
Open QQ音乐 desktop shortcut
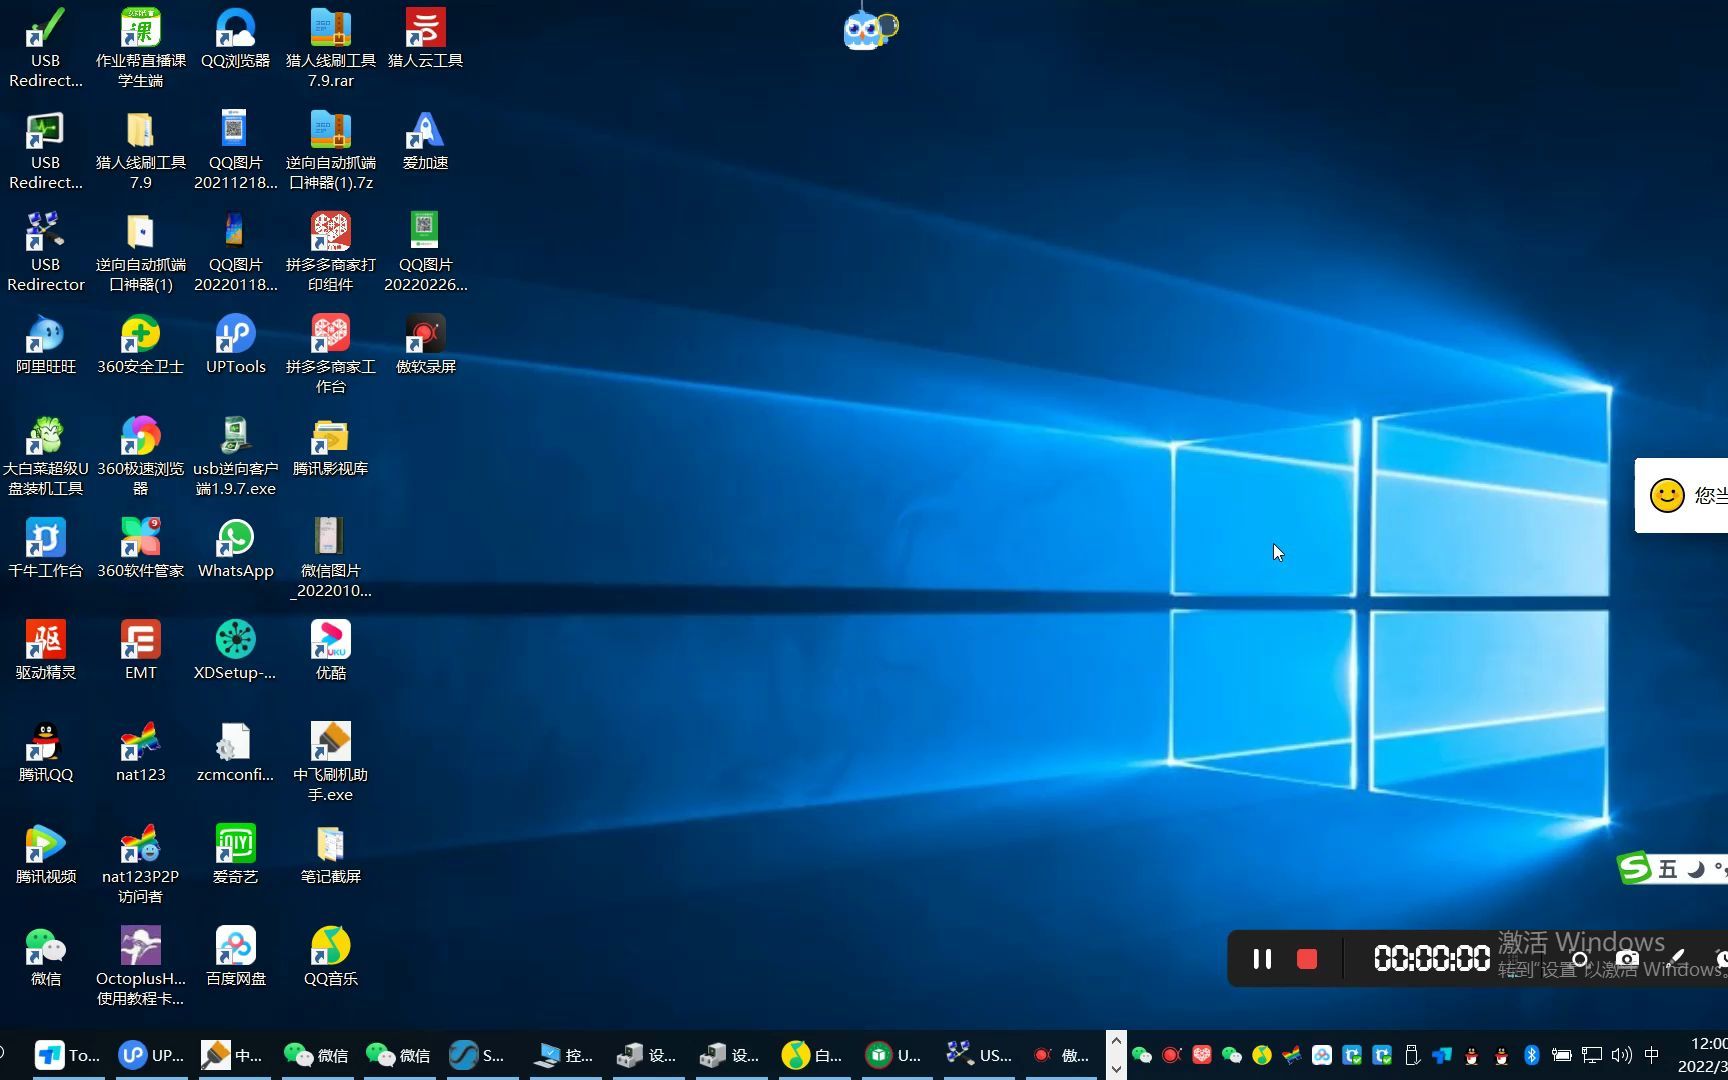tap(330, 957)
